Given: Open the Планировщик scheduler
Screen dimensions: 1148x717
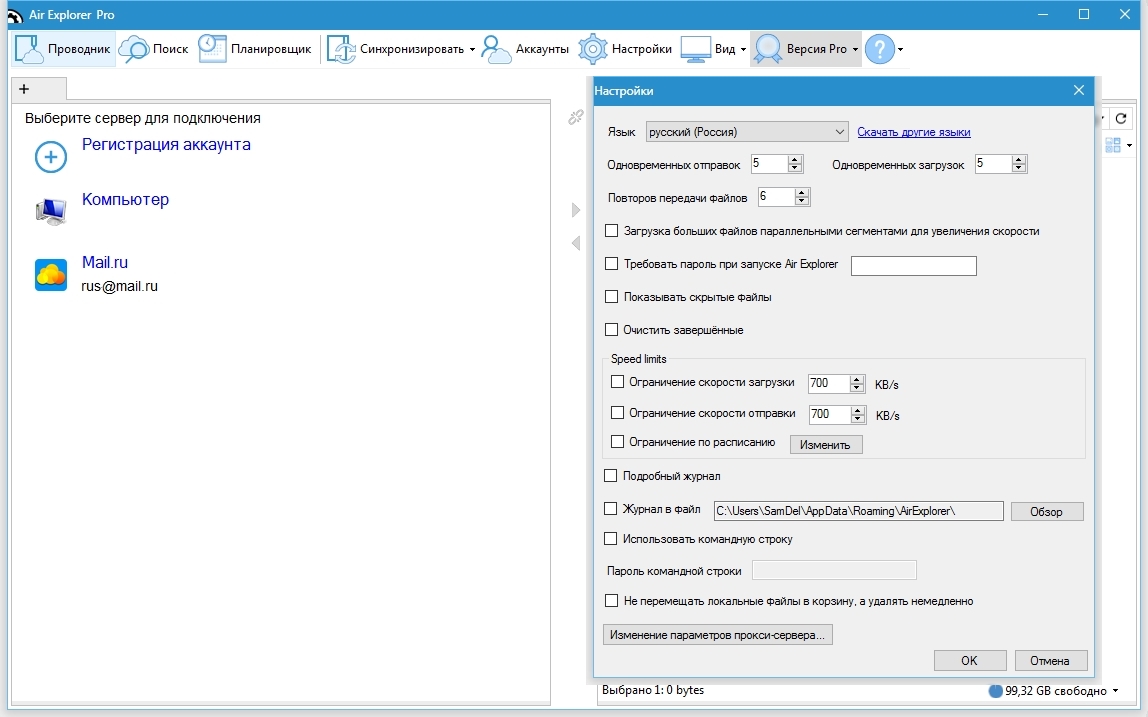Looking at the screenshot, I should (x=213, y=49).
